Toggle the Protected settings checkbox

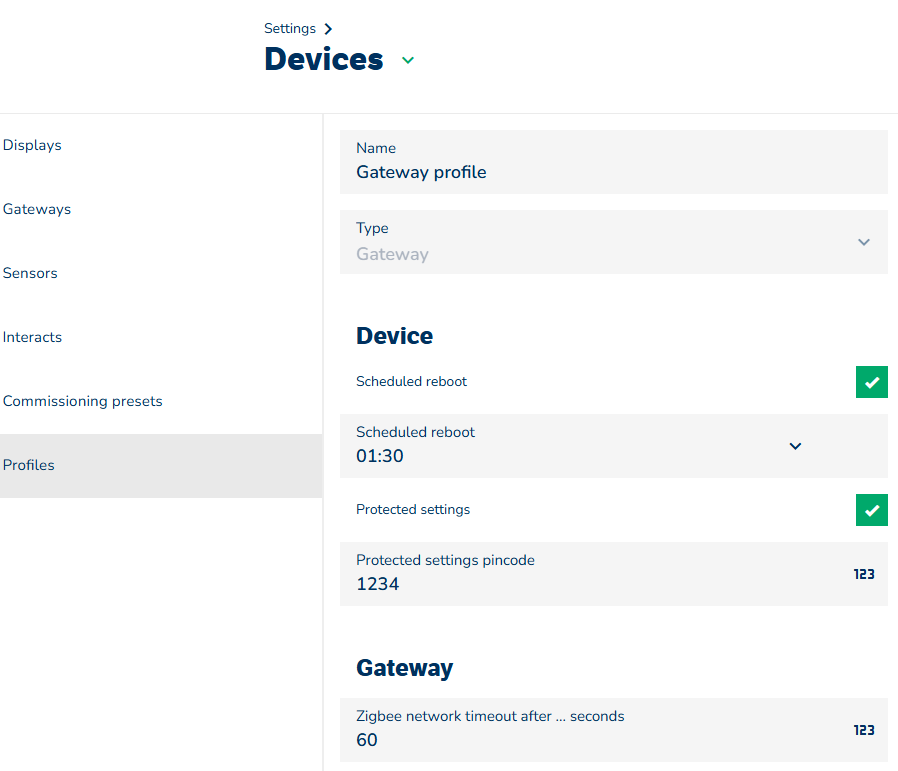[x=871, y=510]
